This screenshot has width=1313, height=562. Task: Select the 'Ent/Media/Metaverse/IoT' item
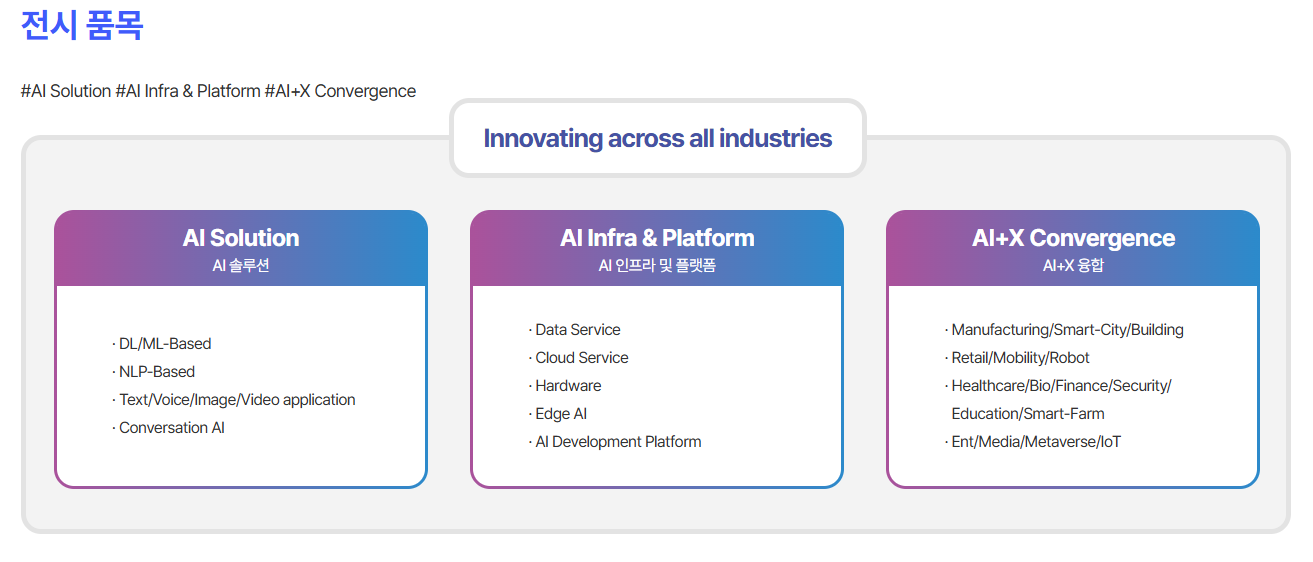tap(1033, 442)
